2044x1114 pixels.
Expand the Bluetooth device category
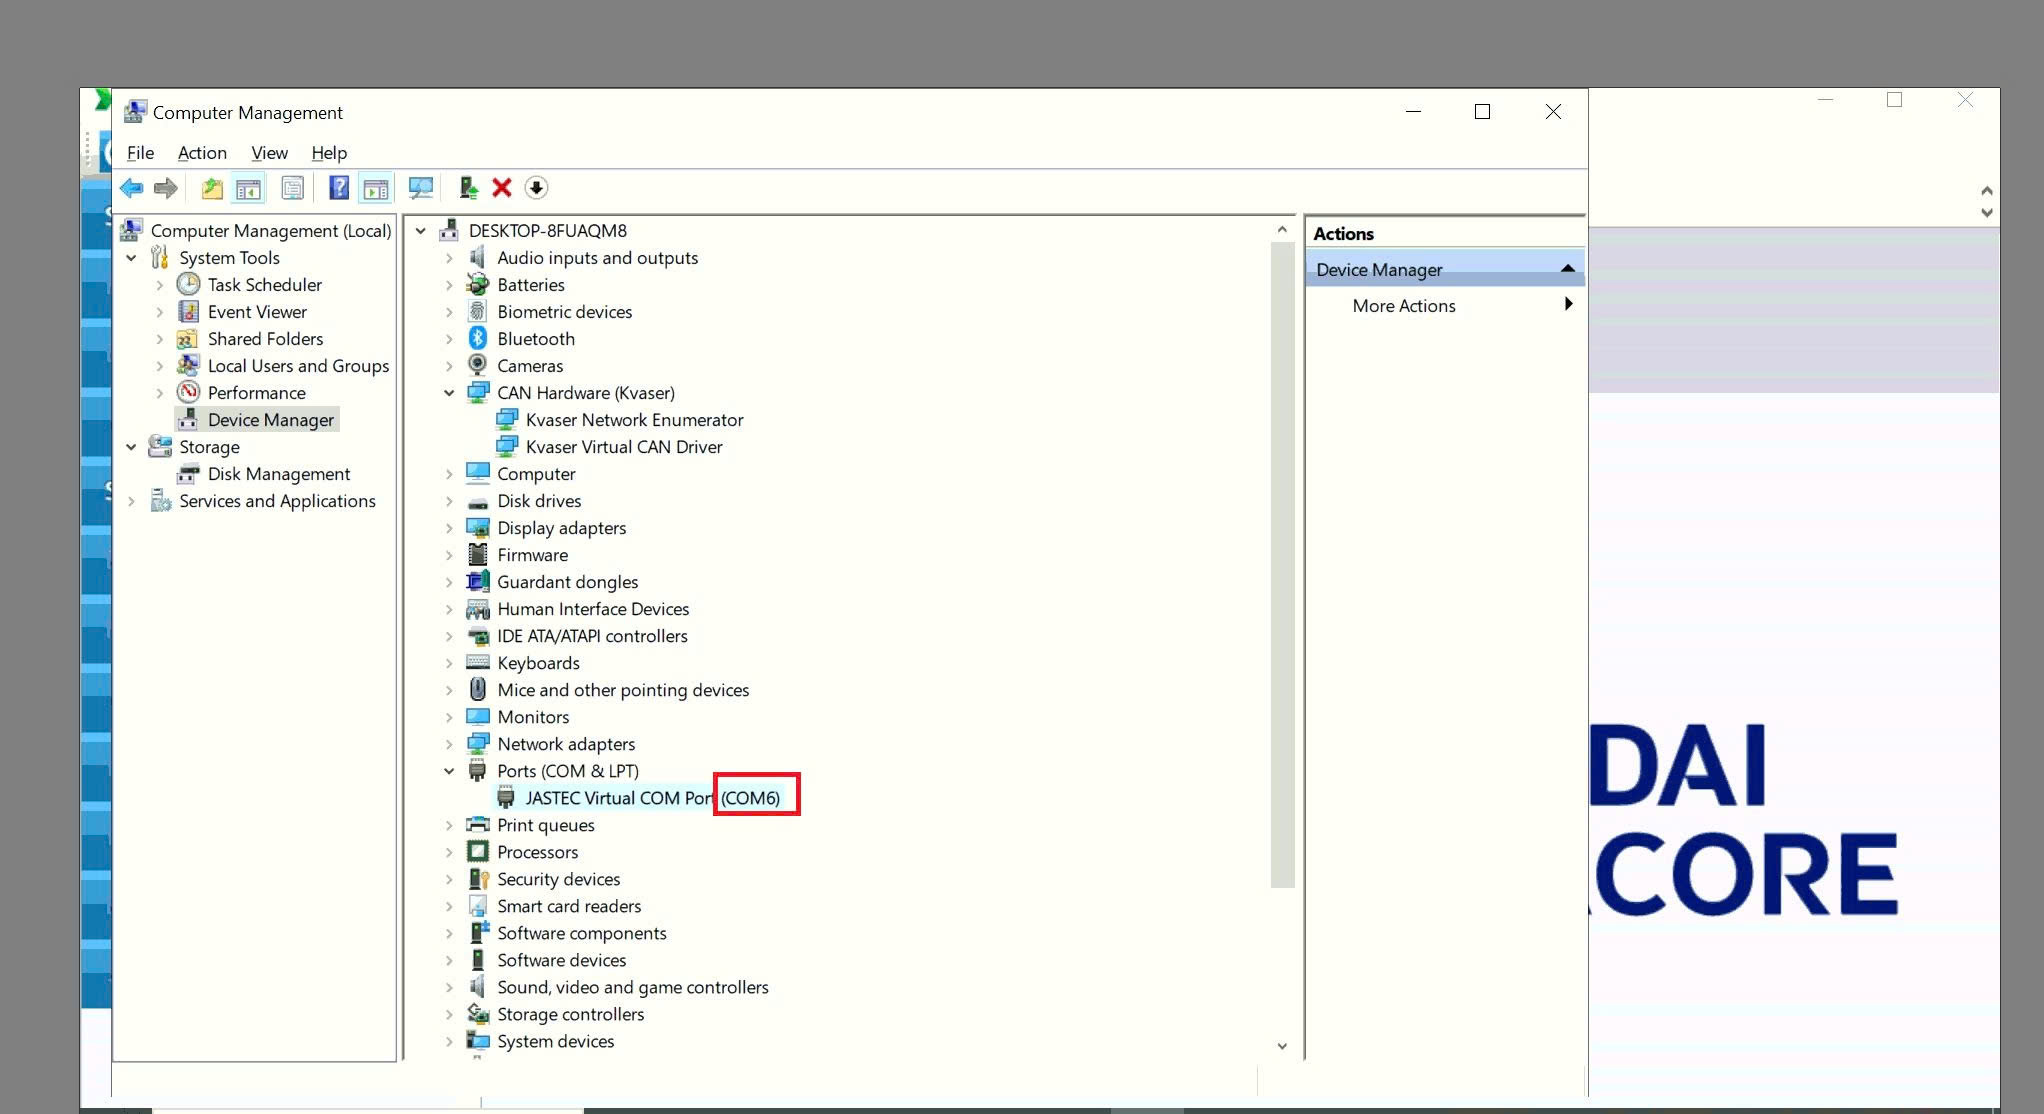coord(449,339)
